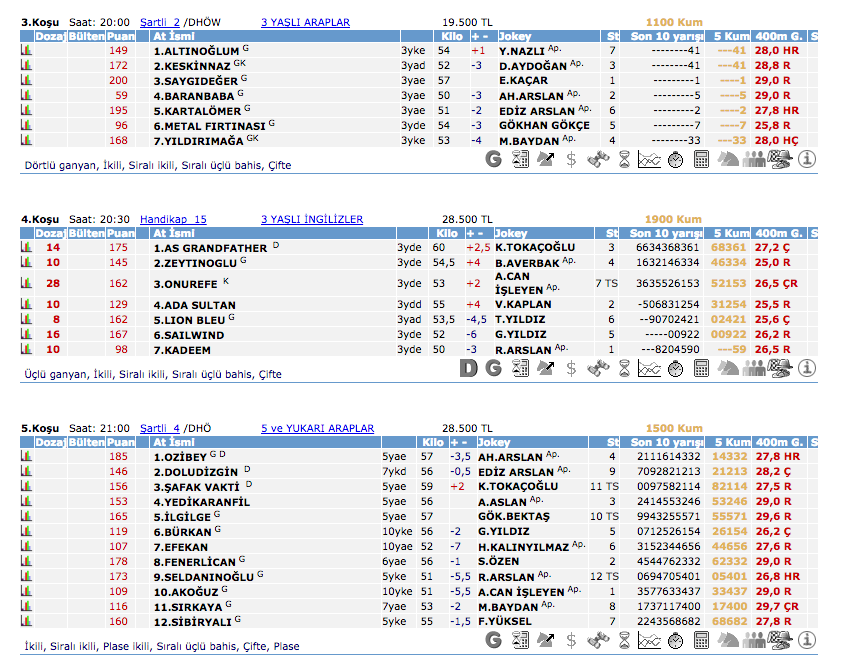Click the bar chart icon beside ALTINOĞLUM
This screenshot has width=856, height=670.
click(x=27, y=50)
